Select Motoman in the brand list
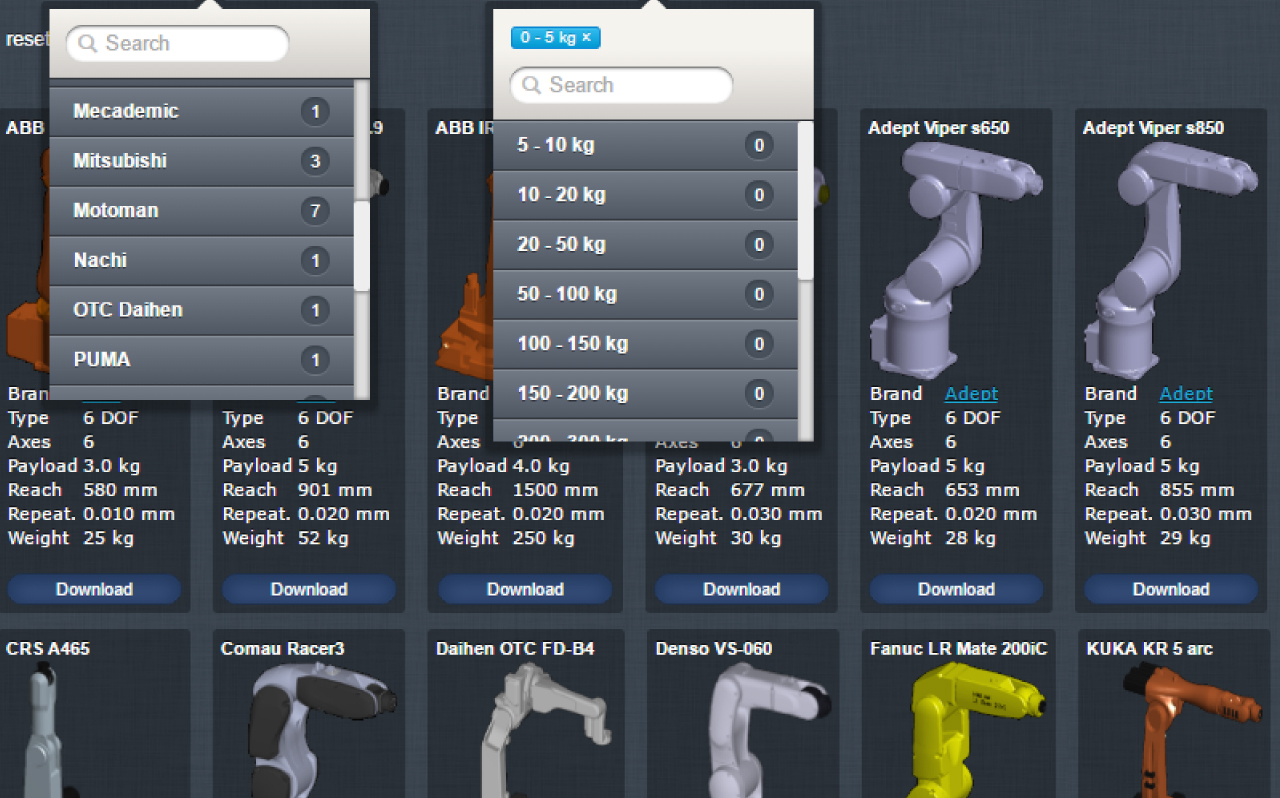The image size is (1280, 798). point(202,211)
